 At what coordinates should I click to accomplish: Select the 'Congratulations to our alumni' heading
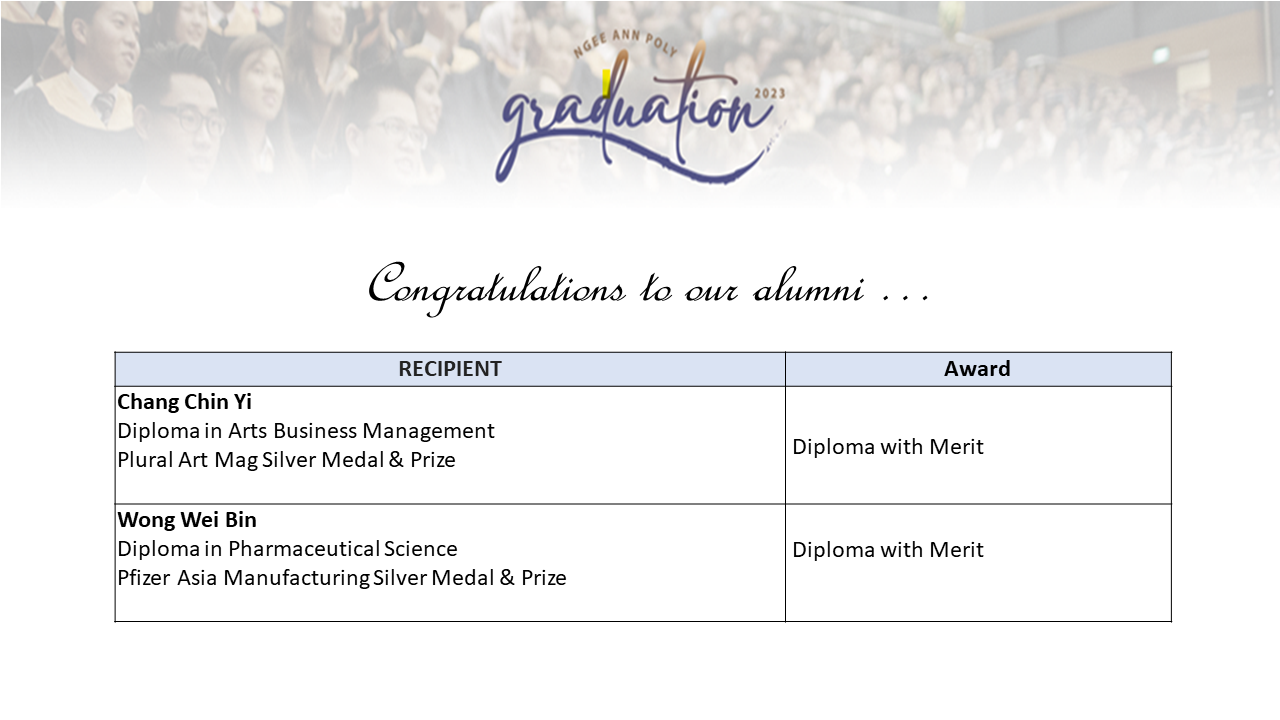(x=650, y=287)
